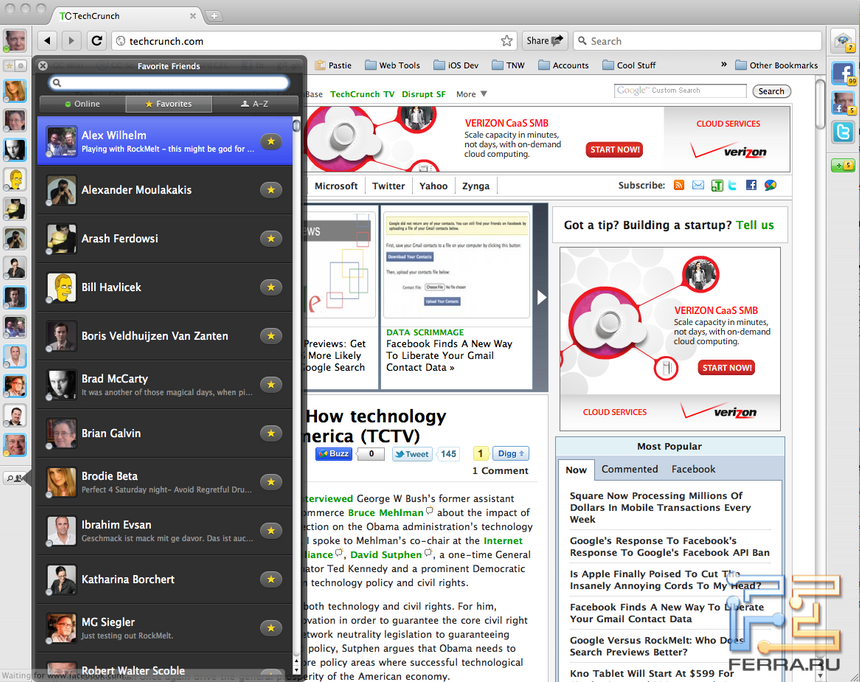This screenshot has width=860, height=682.
Task: Open the Web Tools bookmark folder
Action: coord(392,65)
